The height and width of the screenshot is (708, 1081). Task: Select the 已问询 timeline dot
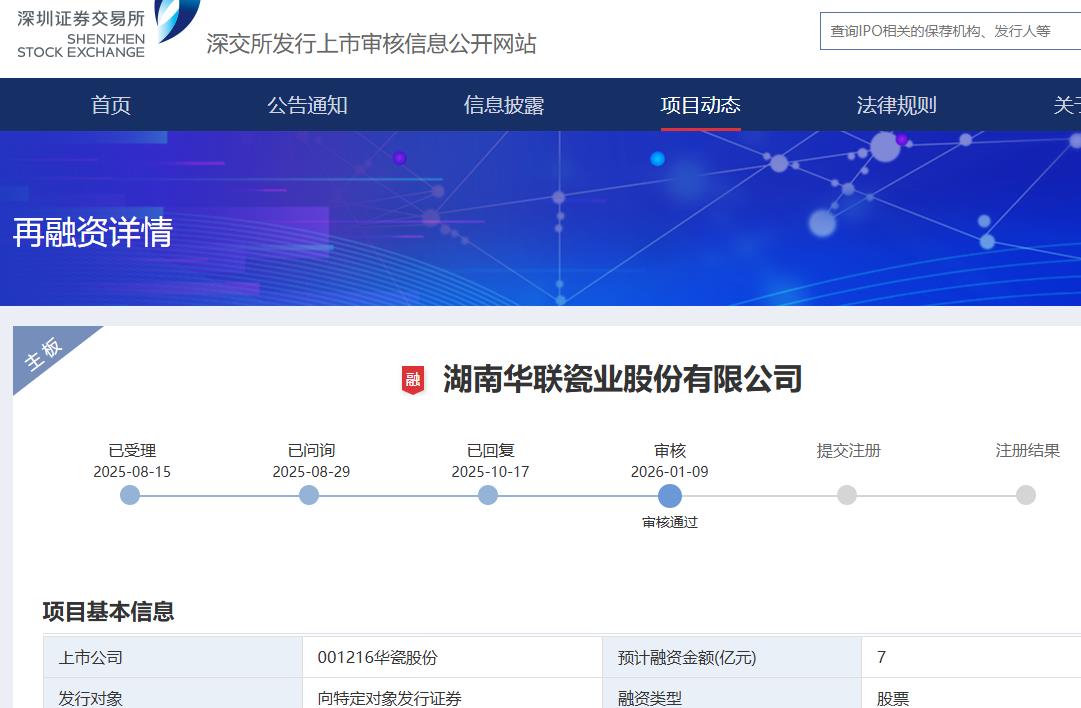pyautogui.click(x=309, y=495)
